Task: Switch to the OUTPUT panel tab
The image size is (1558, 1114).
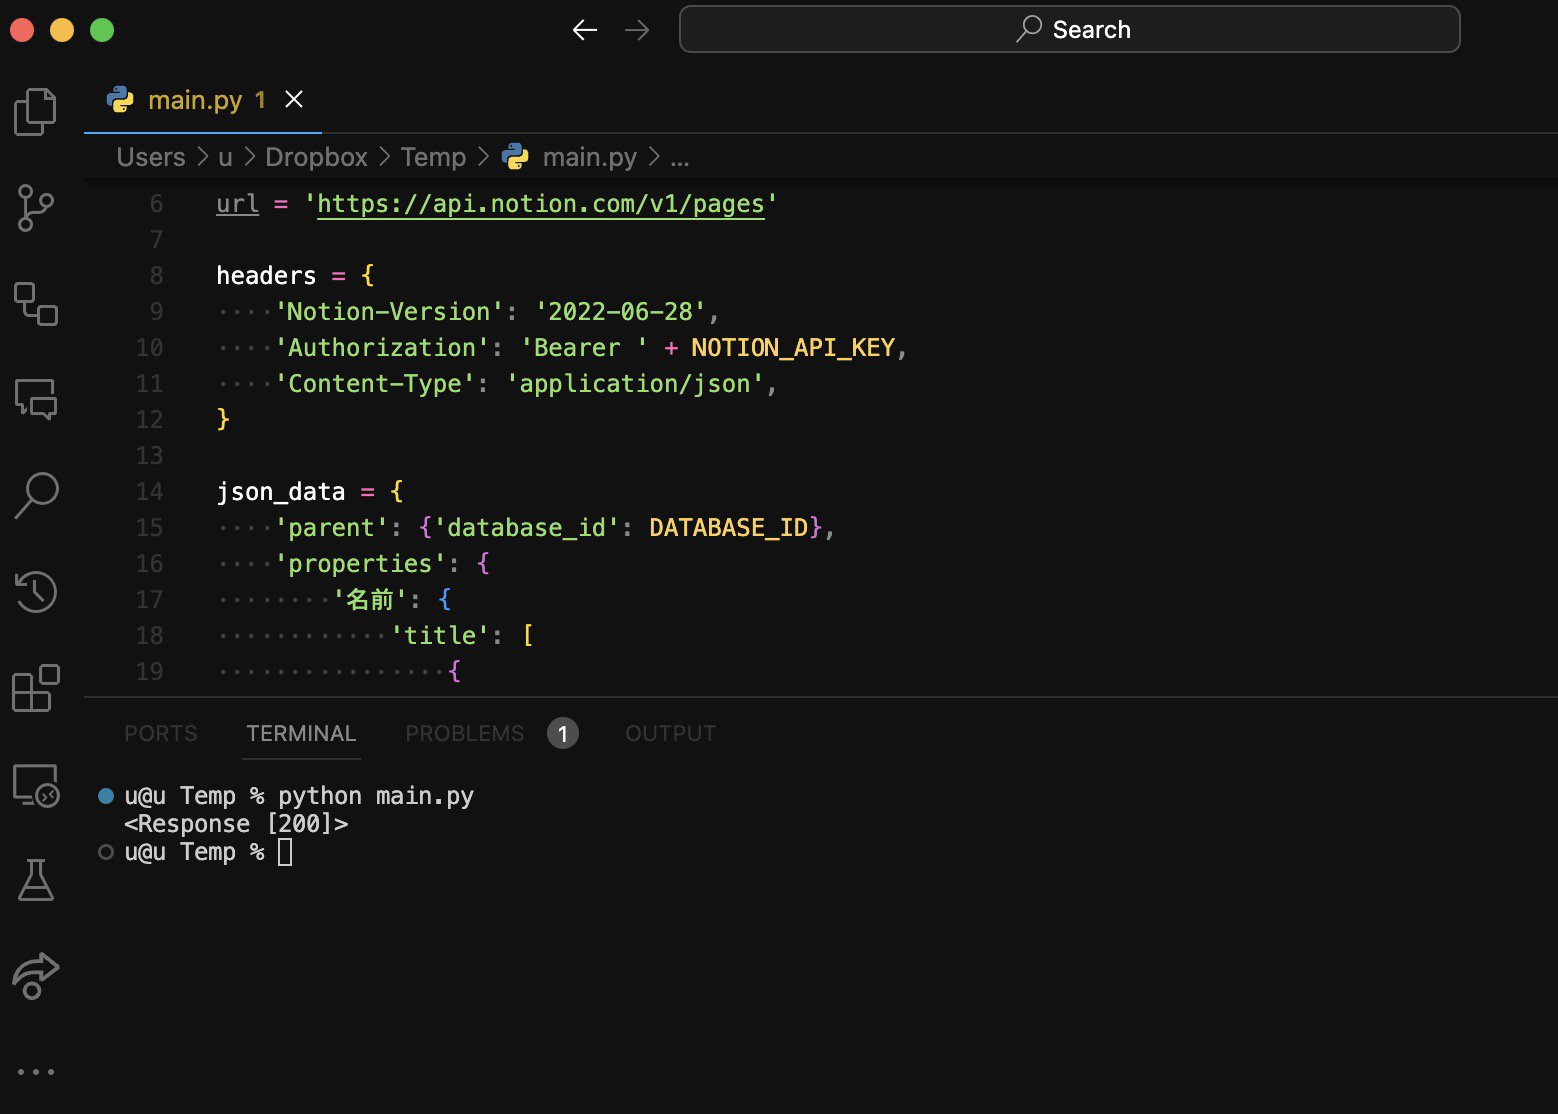Action: pyautogui.click(x=671, y=733)
